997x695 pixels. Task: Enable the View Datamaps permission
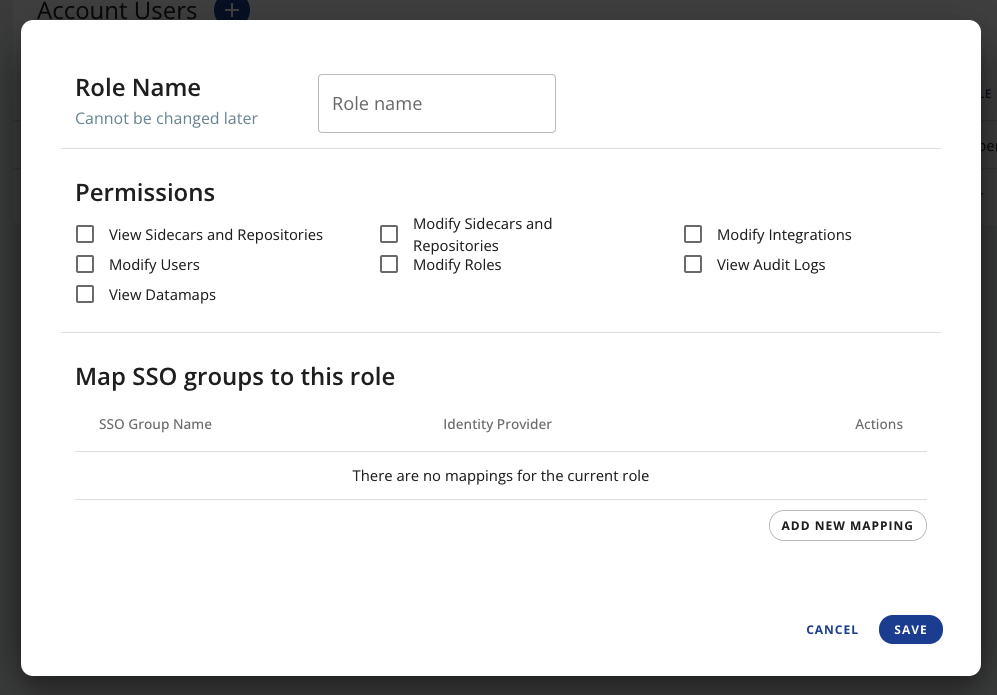[85, 293]
